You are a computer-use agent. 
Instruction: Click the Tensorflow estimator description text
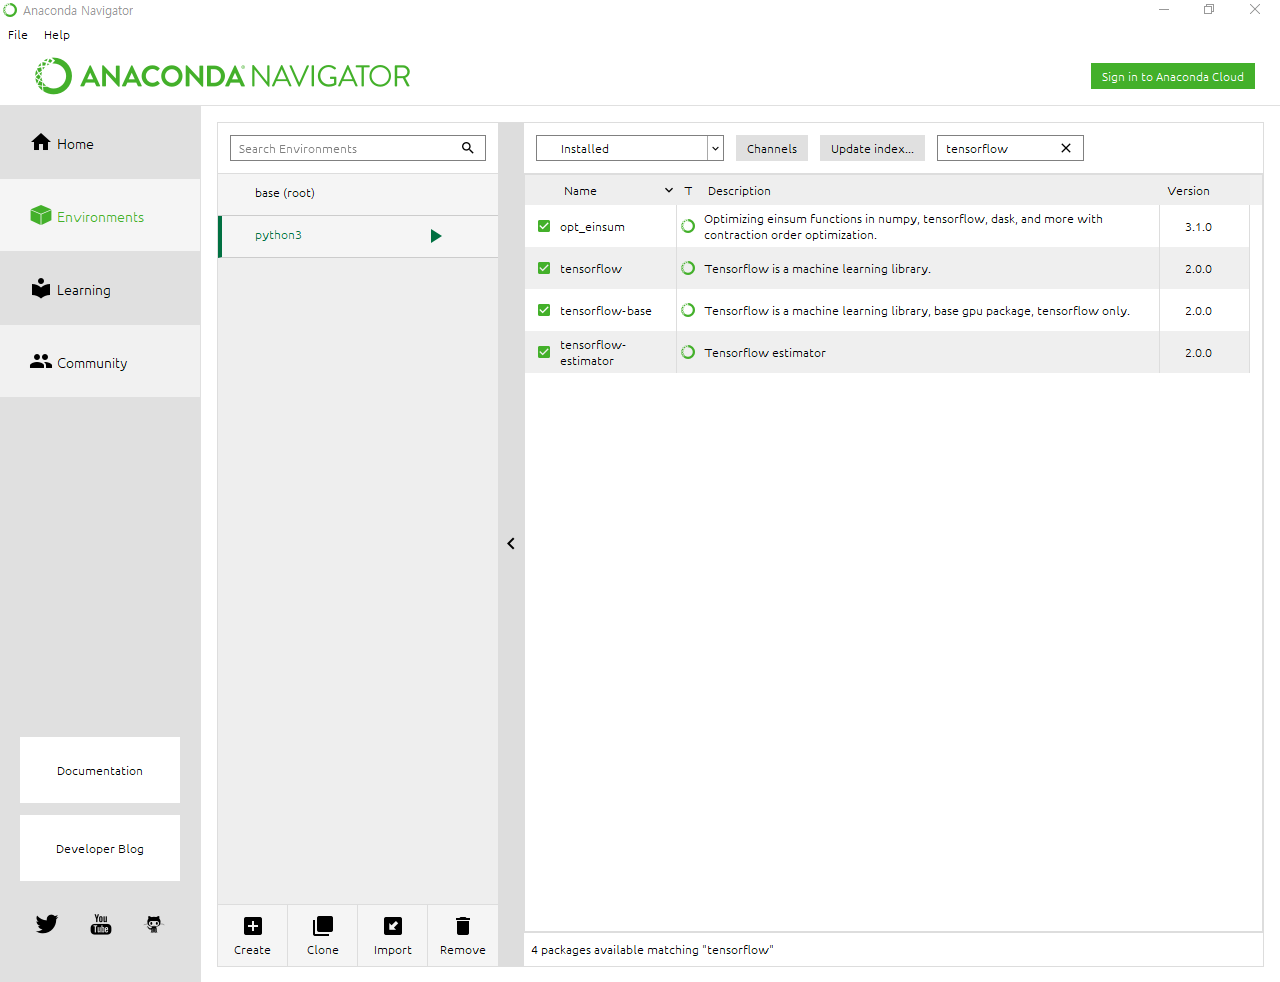click(x=765, y=353)
